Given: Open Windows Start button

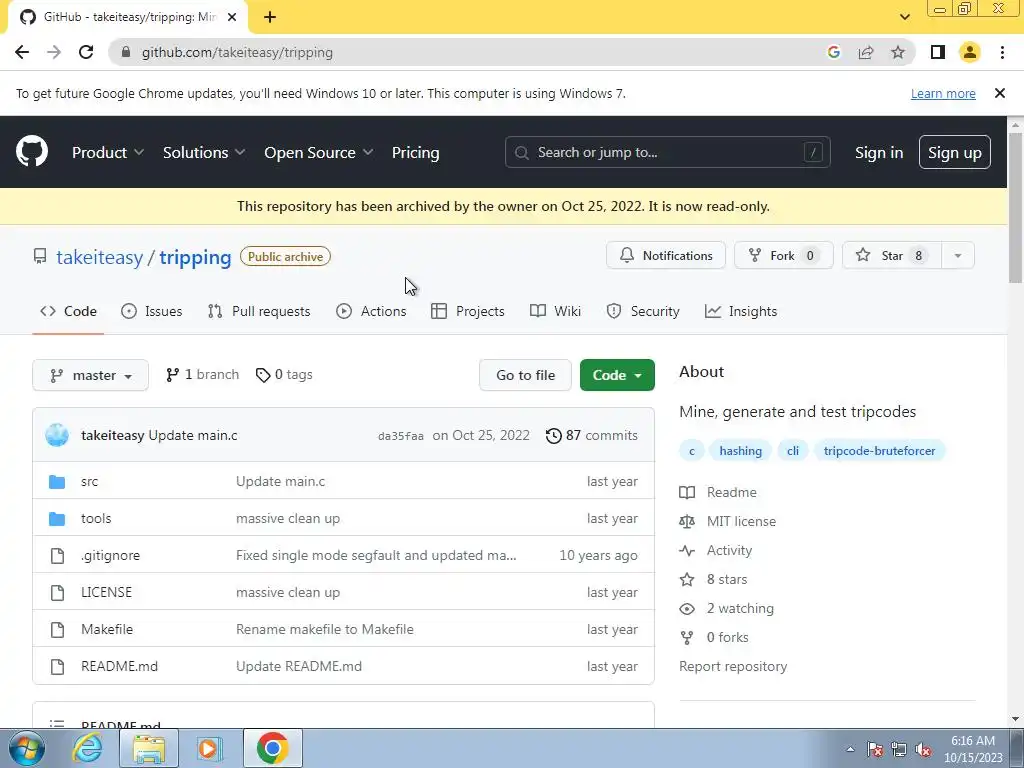Looking at the screenshot, I should [26, 748].
